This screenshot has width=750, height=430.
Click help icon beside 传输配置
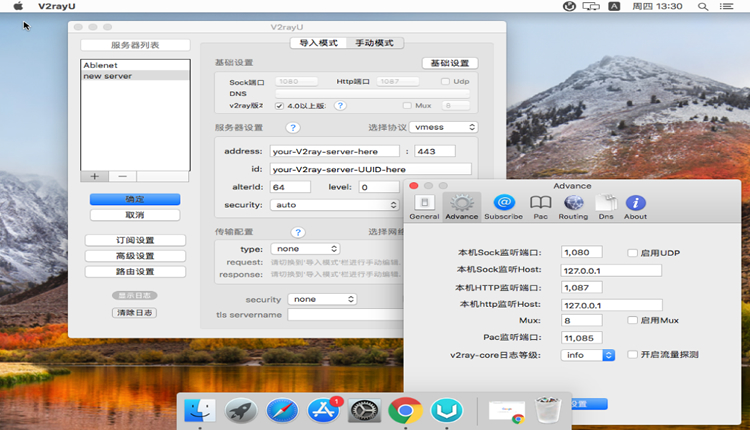pyautogui.click(x=298, y=232)
